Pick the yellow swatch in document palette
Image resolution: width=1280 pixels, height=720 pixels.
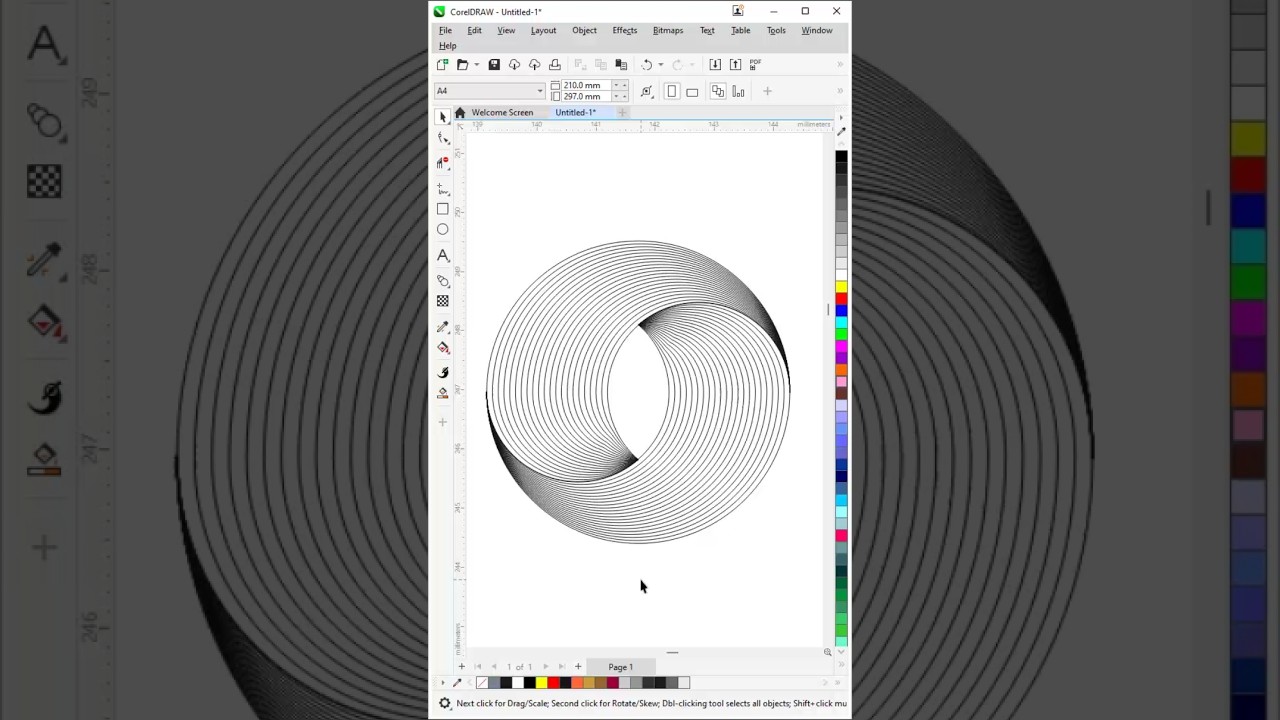[x=541, y=683]
